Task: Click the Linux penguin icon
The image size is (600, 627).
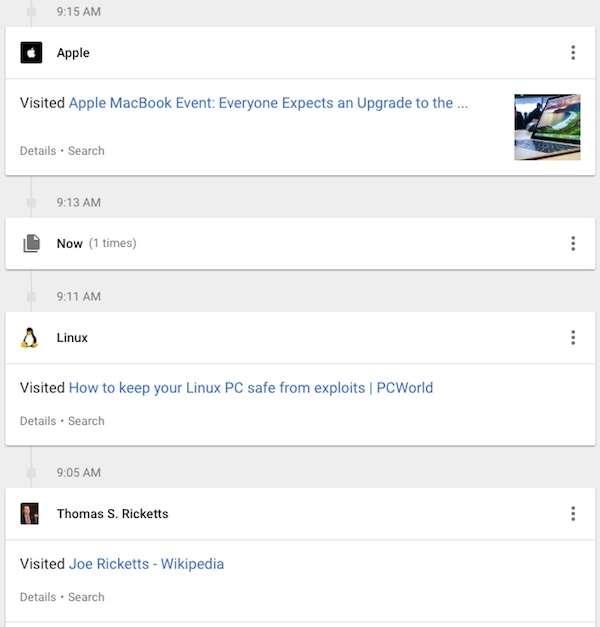Action: [30, 338]
